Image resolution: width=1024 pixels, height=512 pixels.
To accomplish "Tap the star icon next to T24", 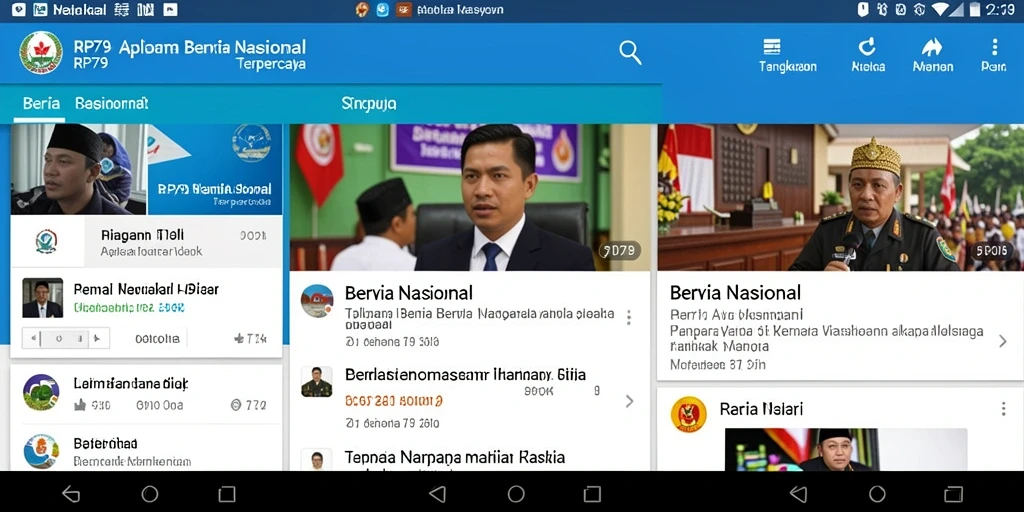I will [x=238, y=338].
